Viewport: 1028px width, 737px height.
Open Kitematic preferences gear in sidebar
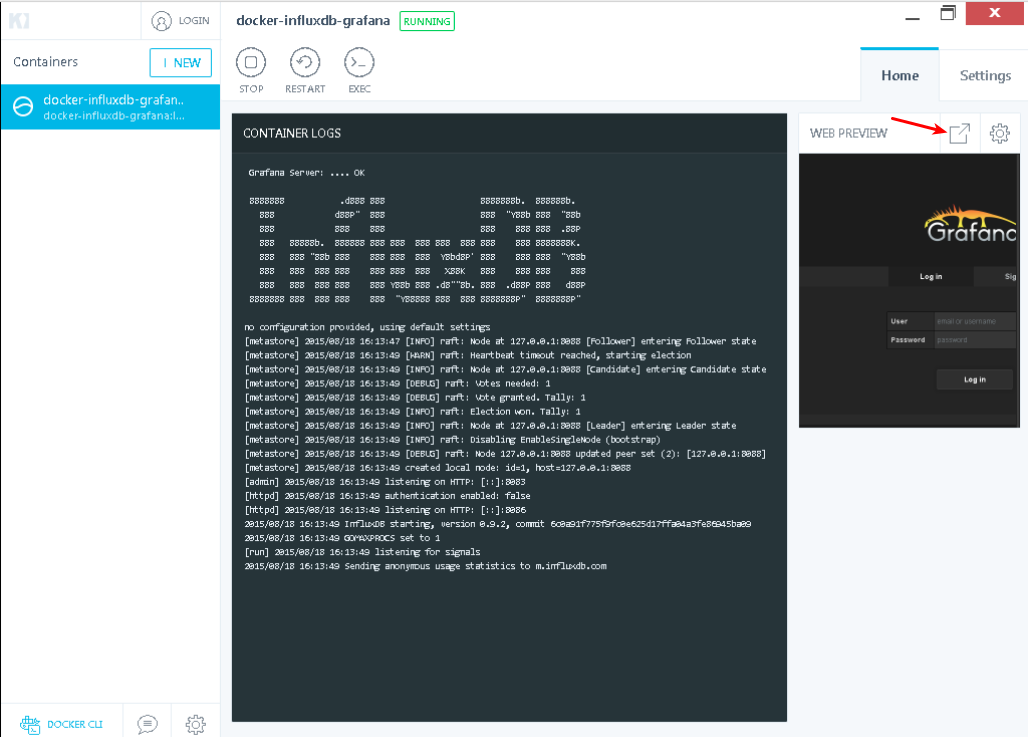coord(195,724)
